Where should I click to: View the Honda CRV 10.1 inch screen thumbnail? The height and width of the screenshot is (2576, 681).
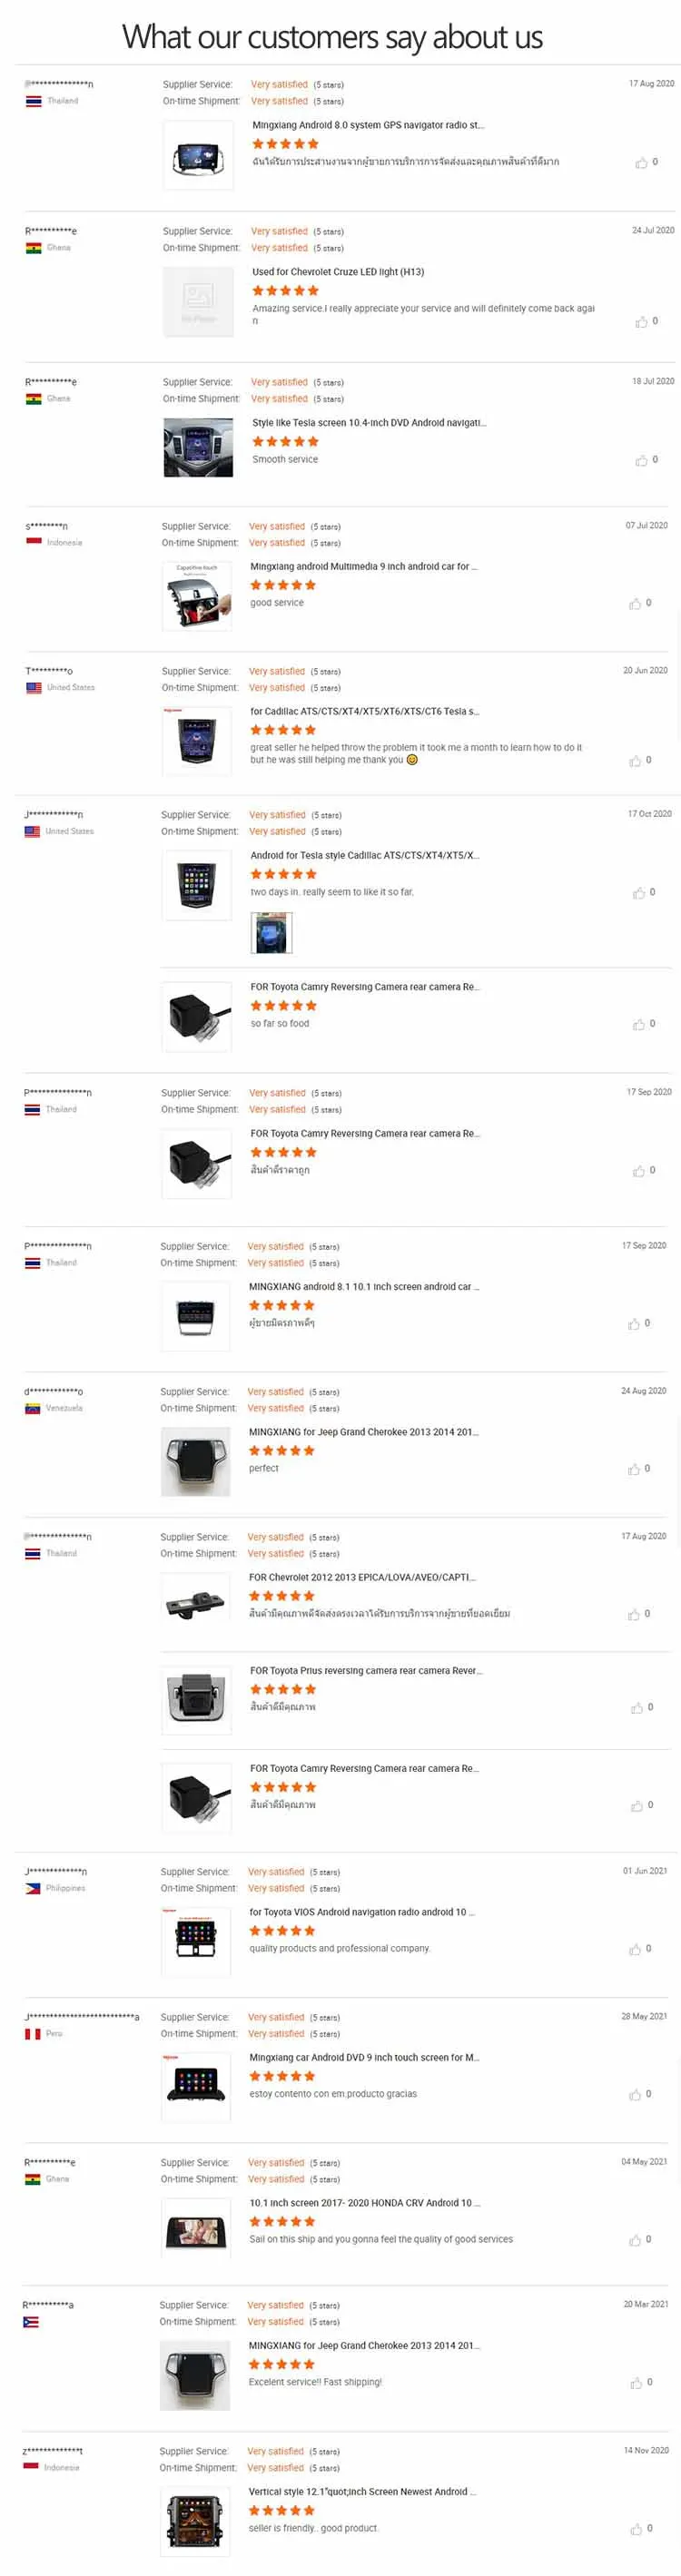click(196, 2231)
